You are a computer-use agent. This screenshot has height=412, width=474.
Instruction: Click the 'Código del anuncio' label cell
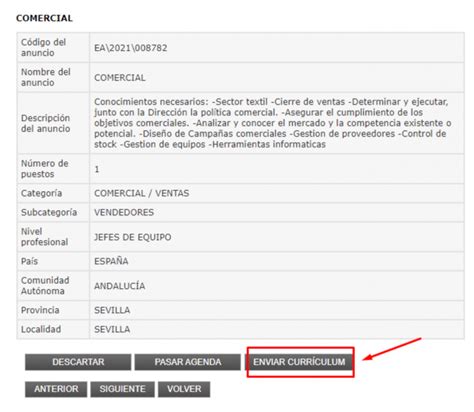(53, 48)
